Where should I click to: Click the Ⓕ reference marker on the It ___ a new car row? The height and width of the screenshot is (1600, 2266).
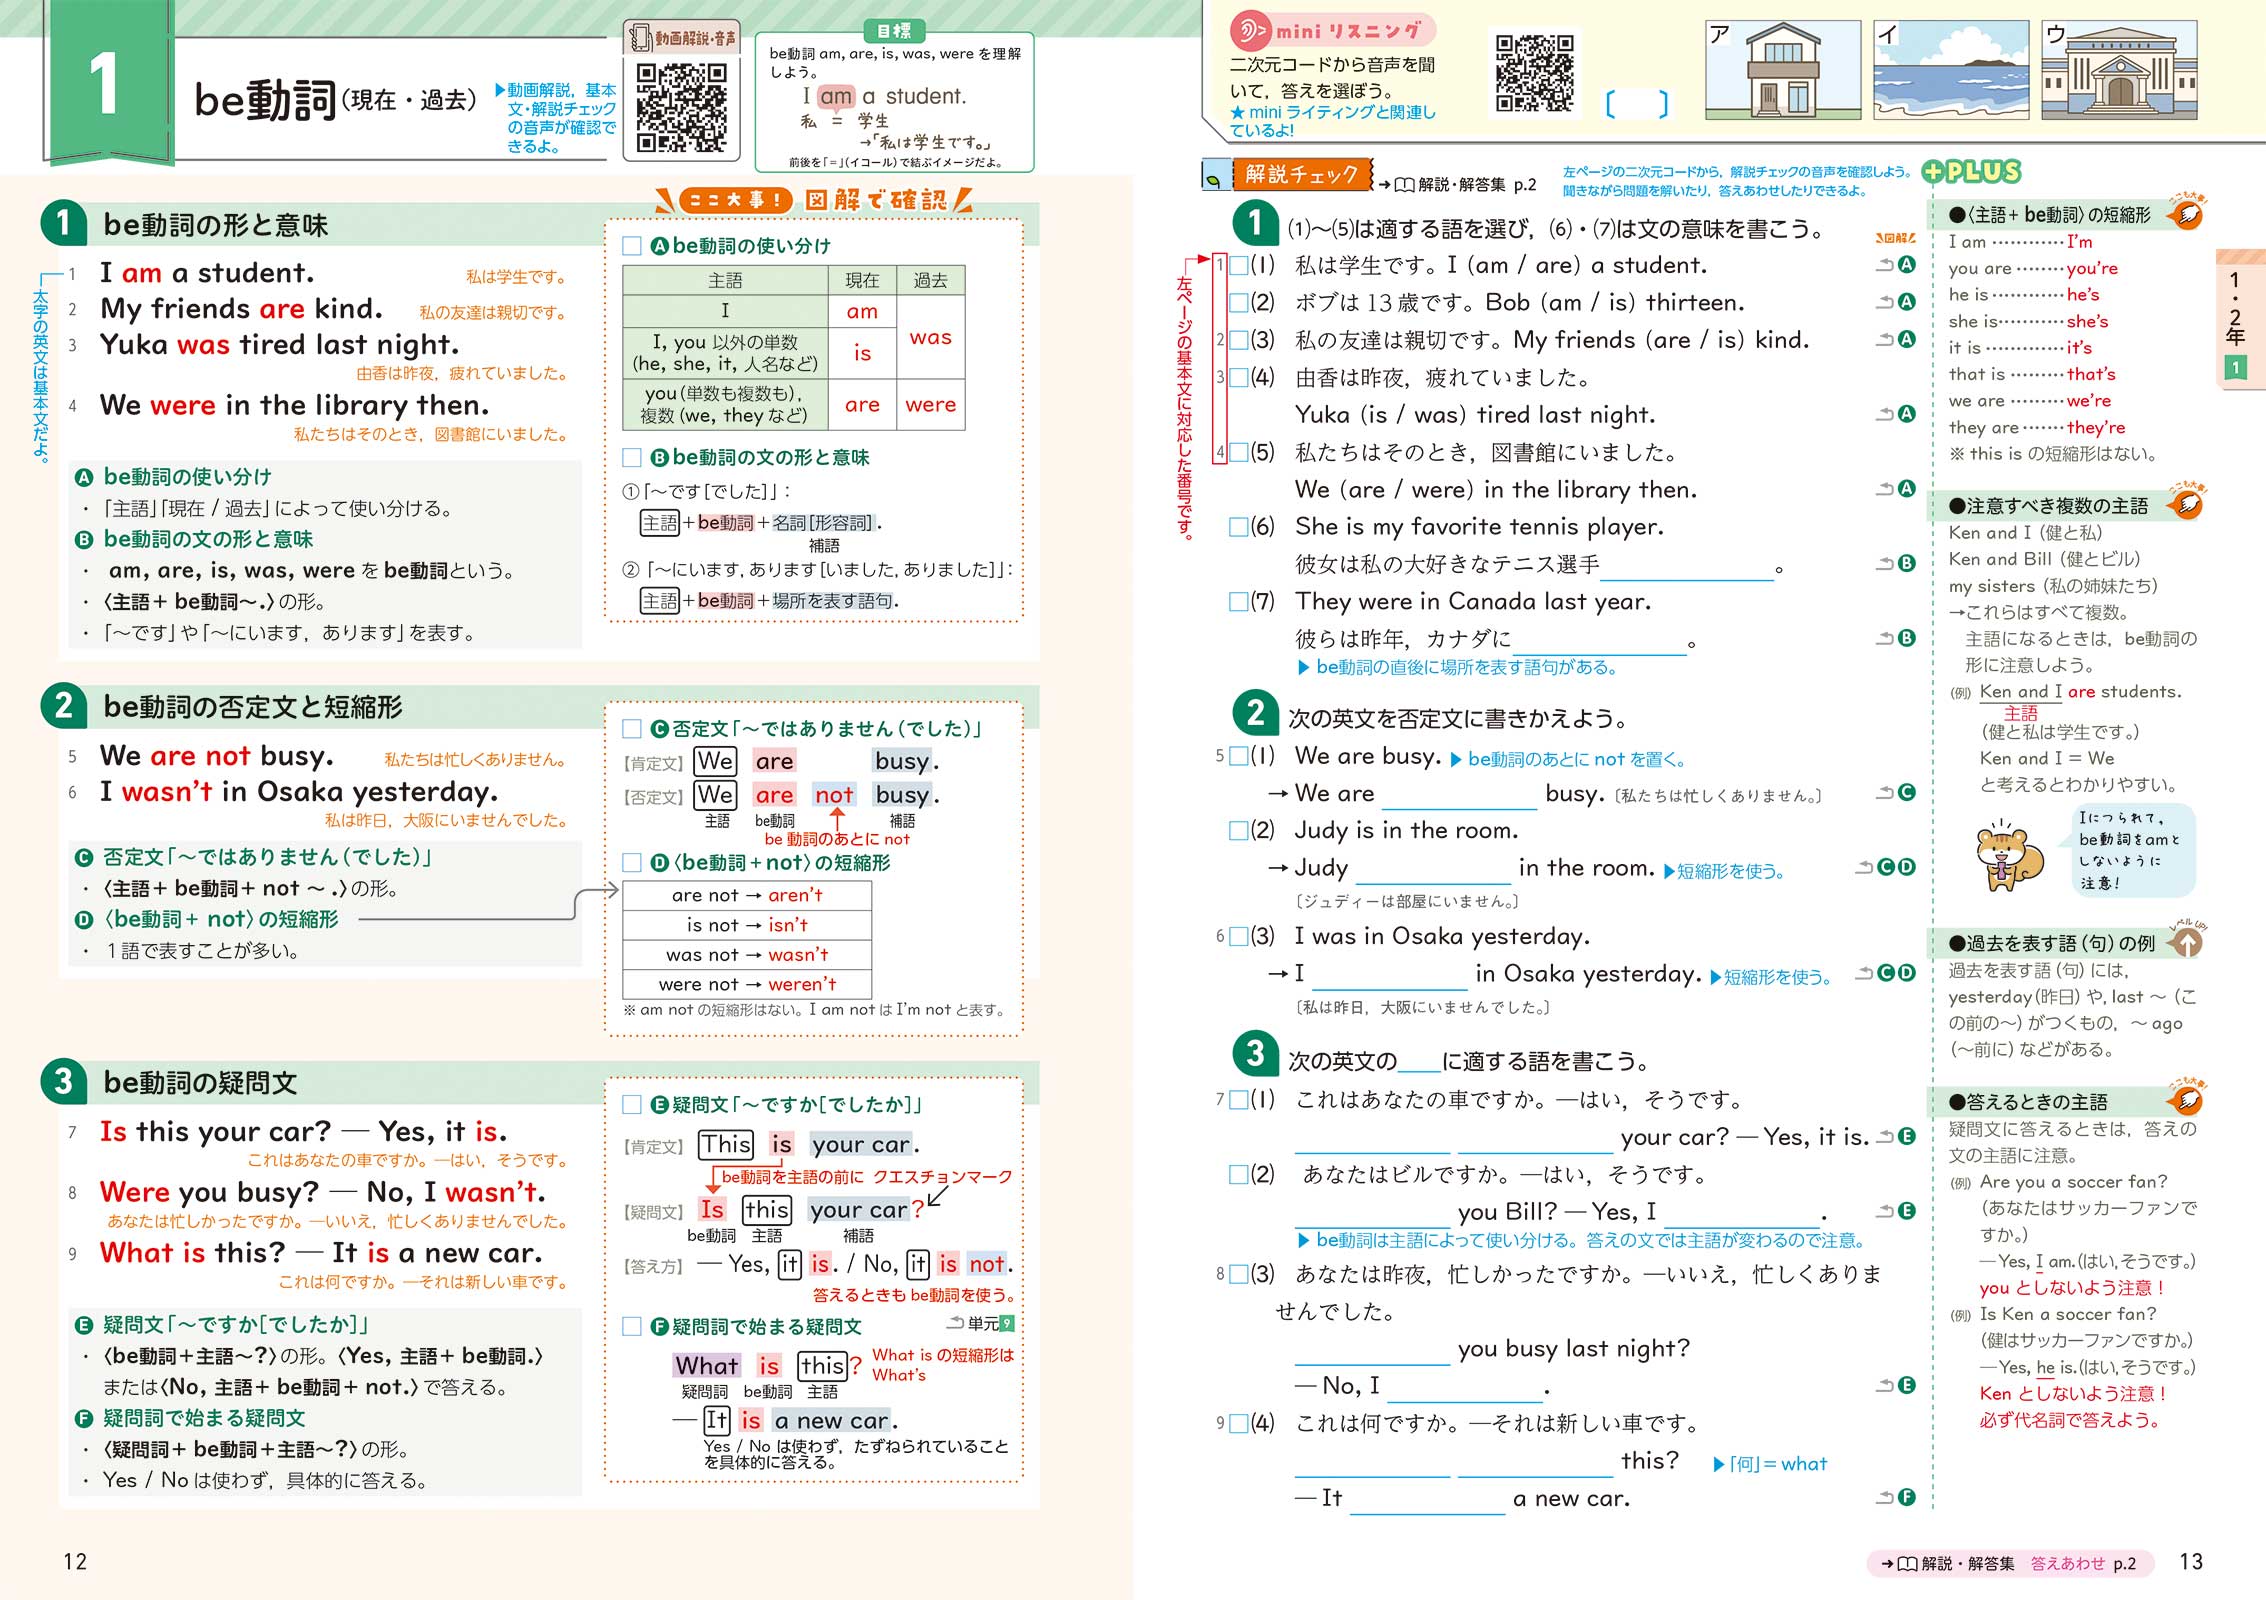(1907, 1497)
